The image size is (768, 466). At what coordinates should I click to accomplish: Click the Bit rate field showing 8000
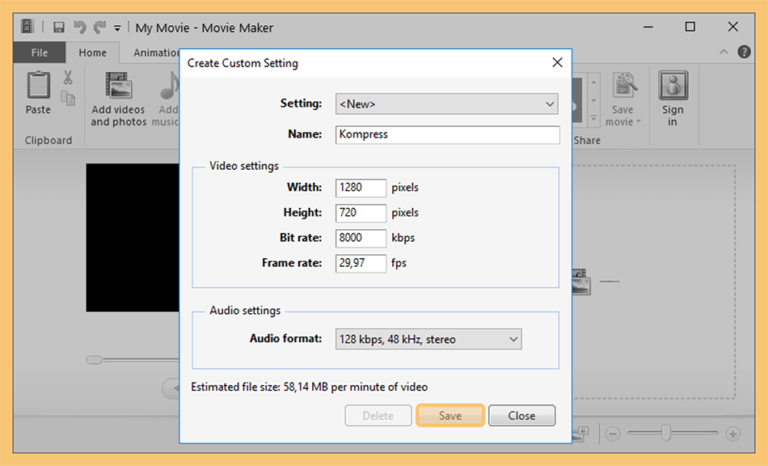pyautogui.click(x=360, y=238)
